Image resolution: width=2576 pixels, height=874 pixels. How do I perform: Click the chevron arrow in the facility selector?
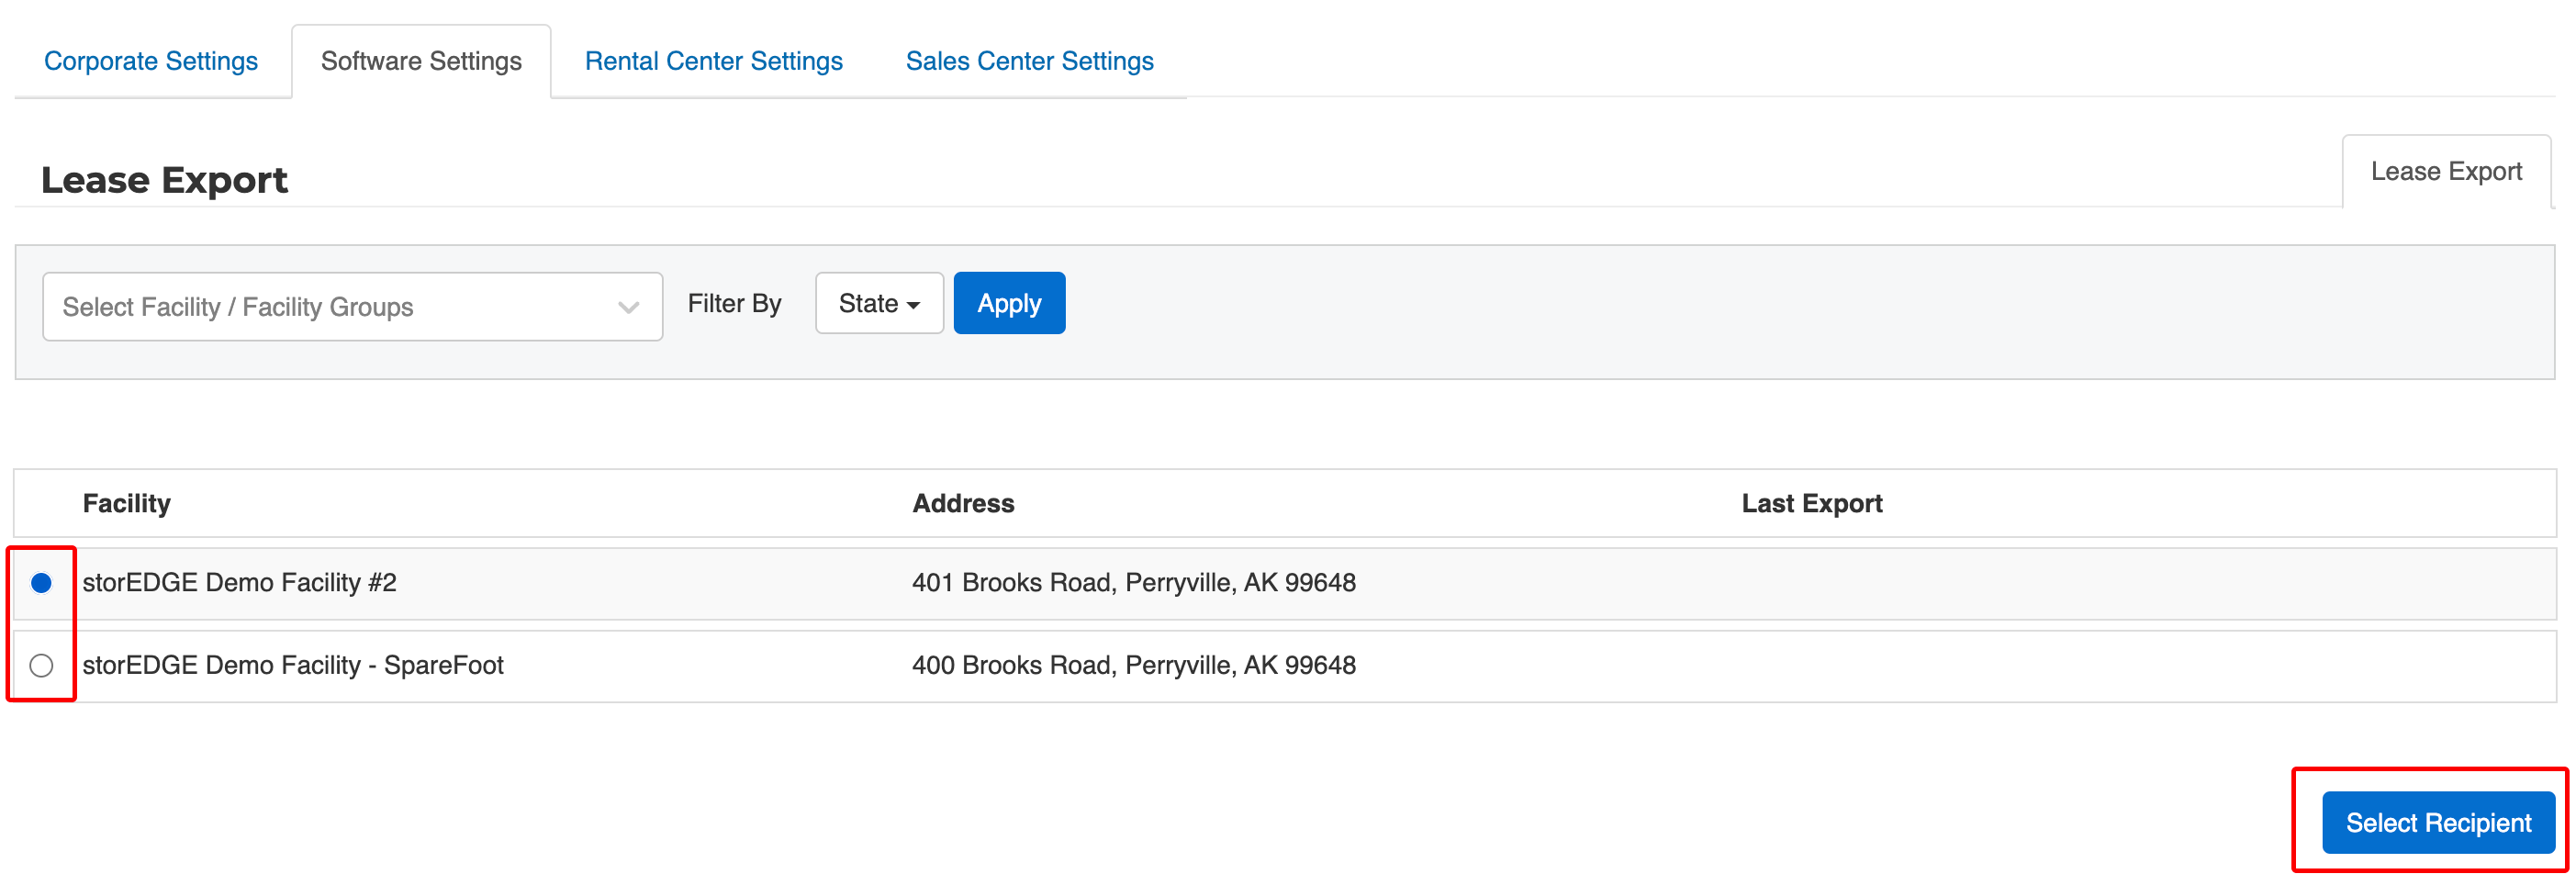pyautogui.click(x=628, y=307)
